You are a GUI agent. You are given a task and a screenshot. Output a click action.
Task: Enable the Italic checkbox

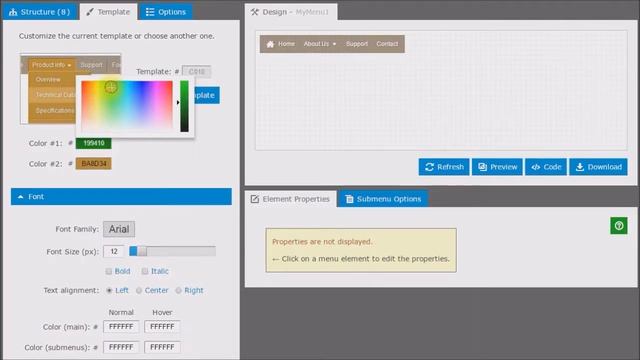145,271
